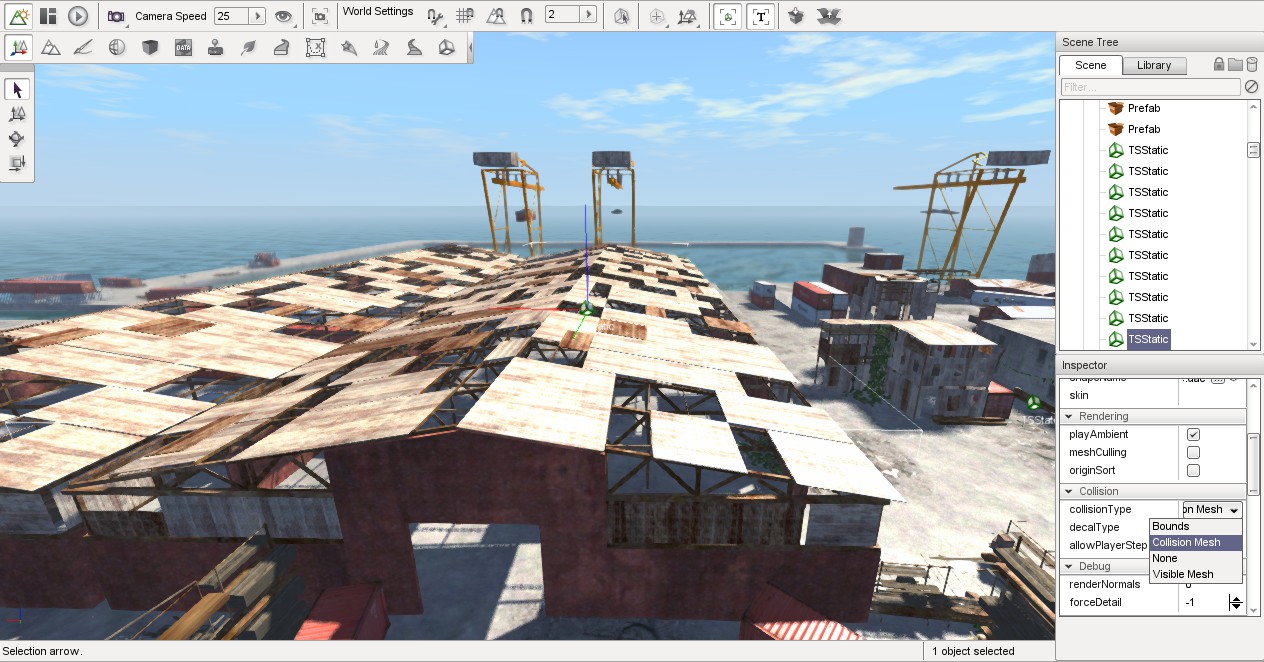Screen dimensions: 1264x662
Task: Open the Particle Editor icon
Action: (x=348, y=47)
